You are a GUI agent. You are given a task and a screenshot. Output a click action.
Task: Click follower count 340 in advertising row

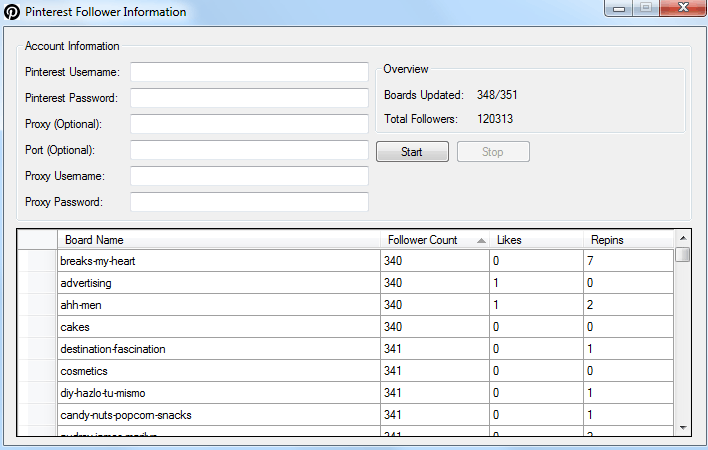click(435, 283)
